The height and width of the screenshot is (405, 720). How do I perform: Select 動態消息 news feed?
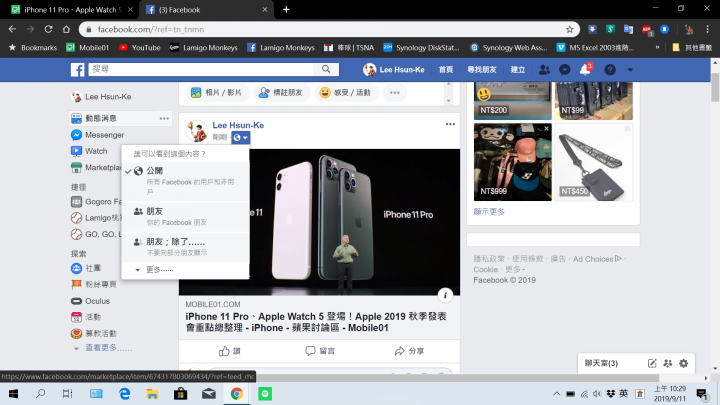tap(101, 118)
